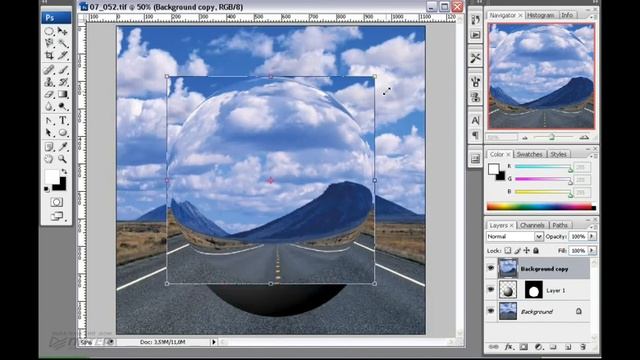Select the Blur tool

pos(49,107)
